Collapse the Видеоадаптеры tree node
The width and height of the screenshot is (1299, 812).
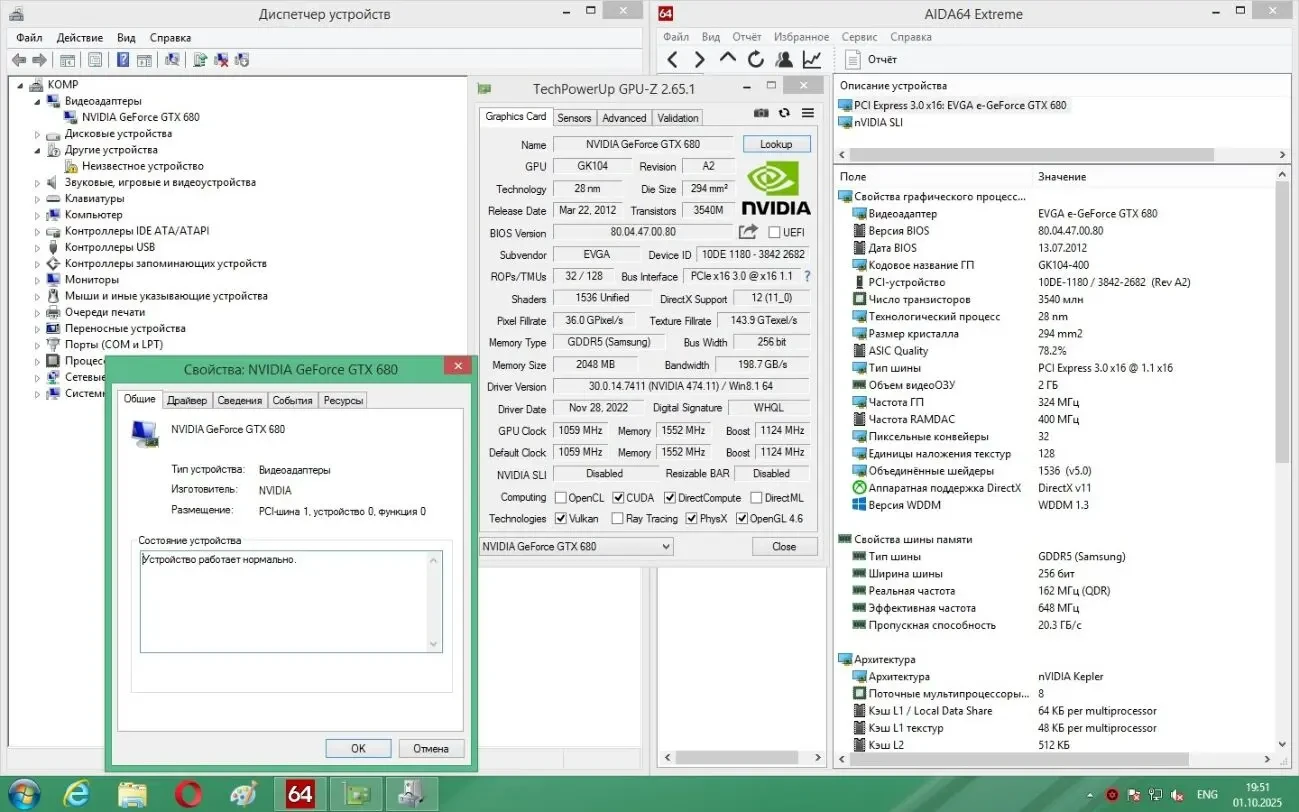point(38,102)
